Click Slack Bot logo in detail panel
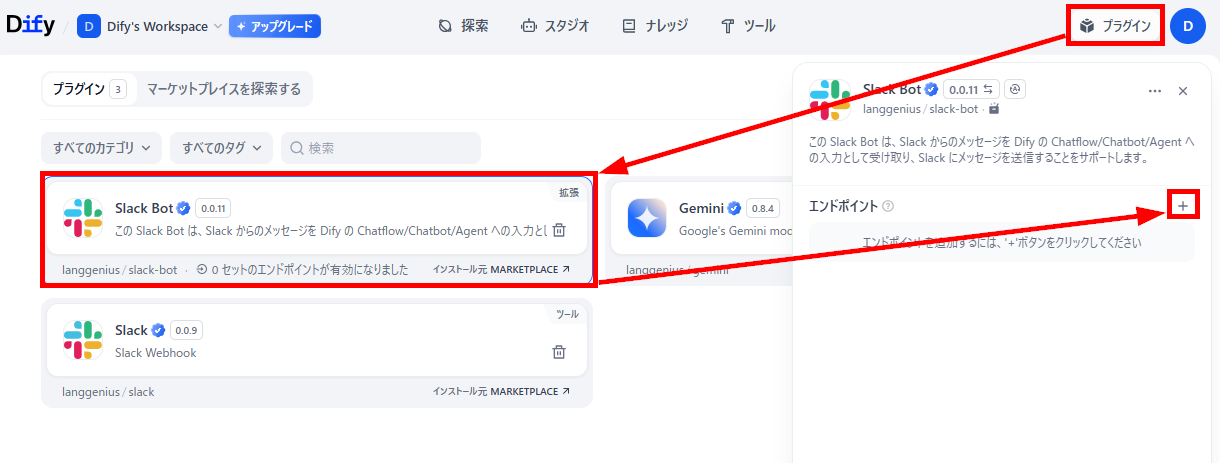The width and height of the screenshot is (1220, 463). click(x=829, y=98)
